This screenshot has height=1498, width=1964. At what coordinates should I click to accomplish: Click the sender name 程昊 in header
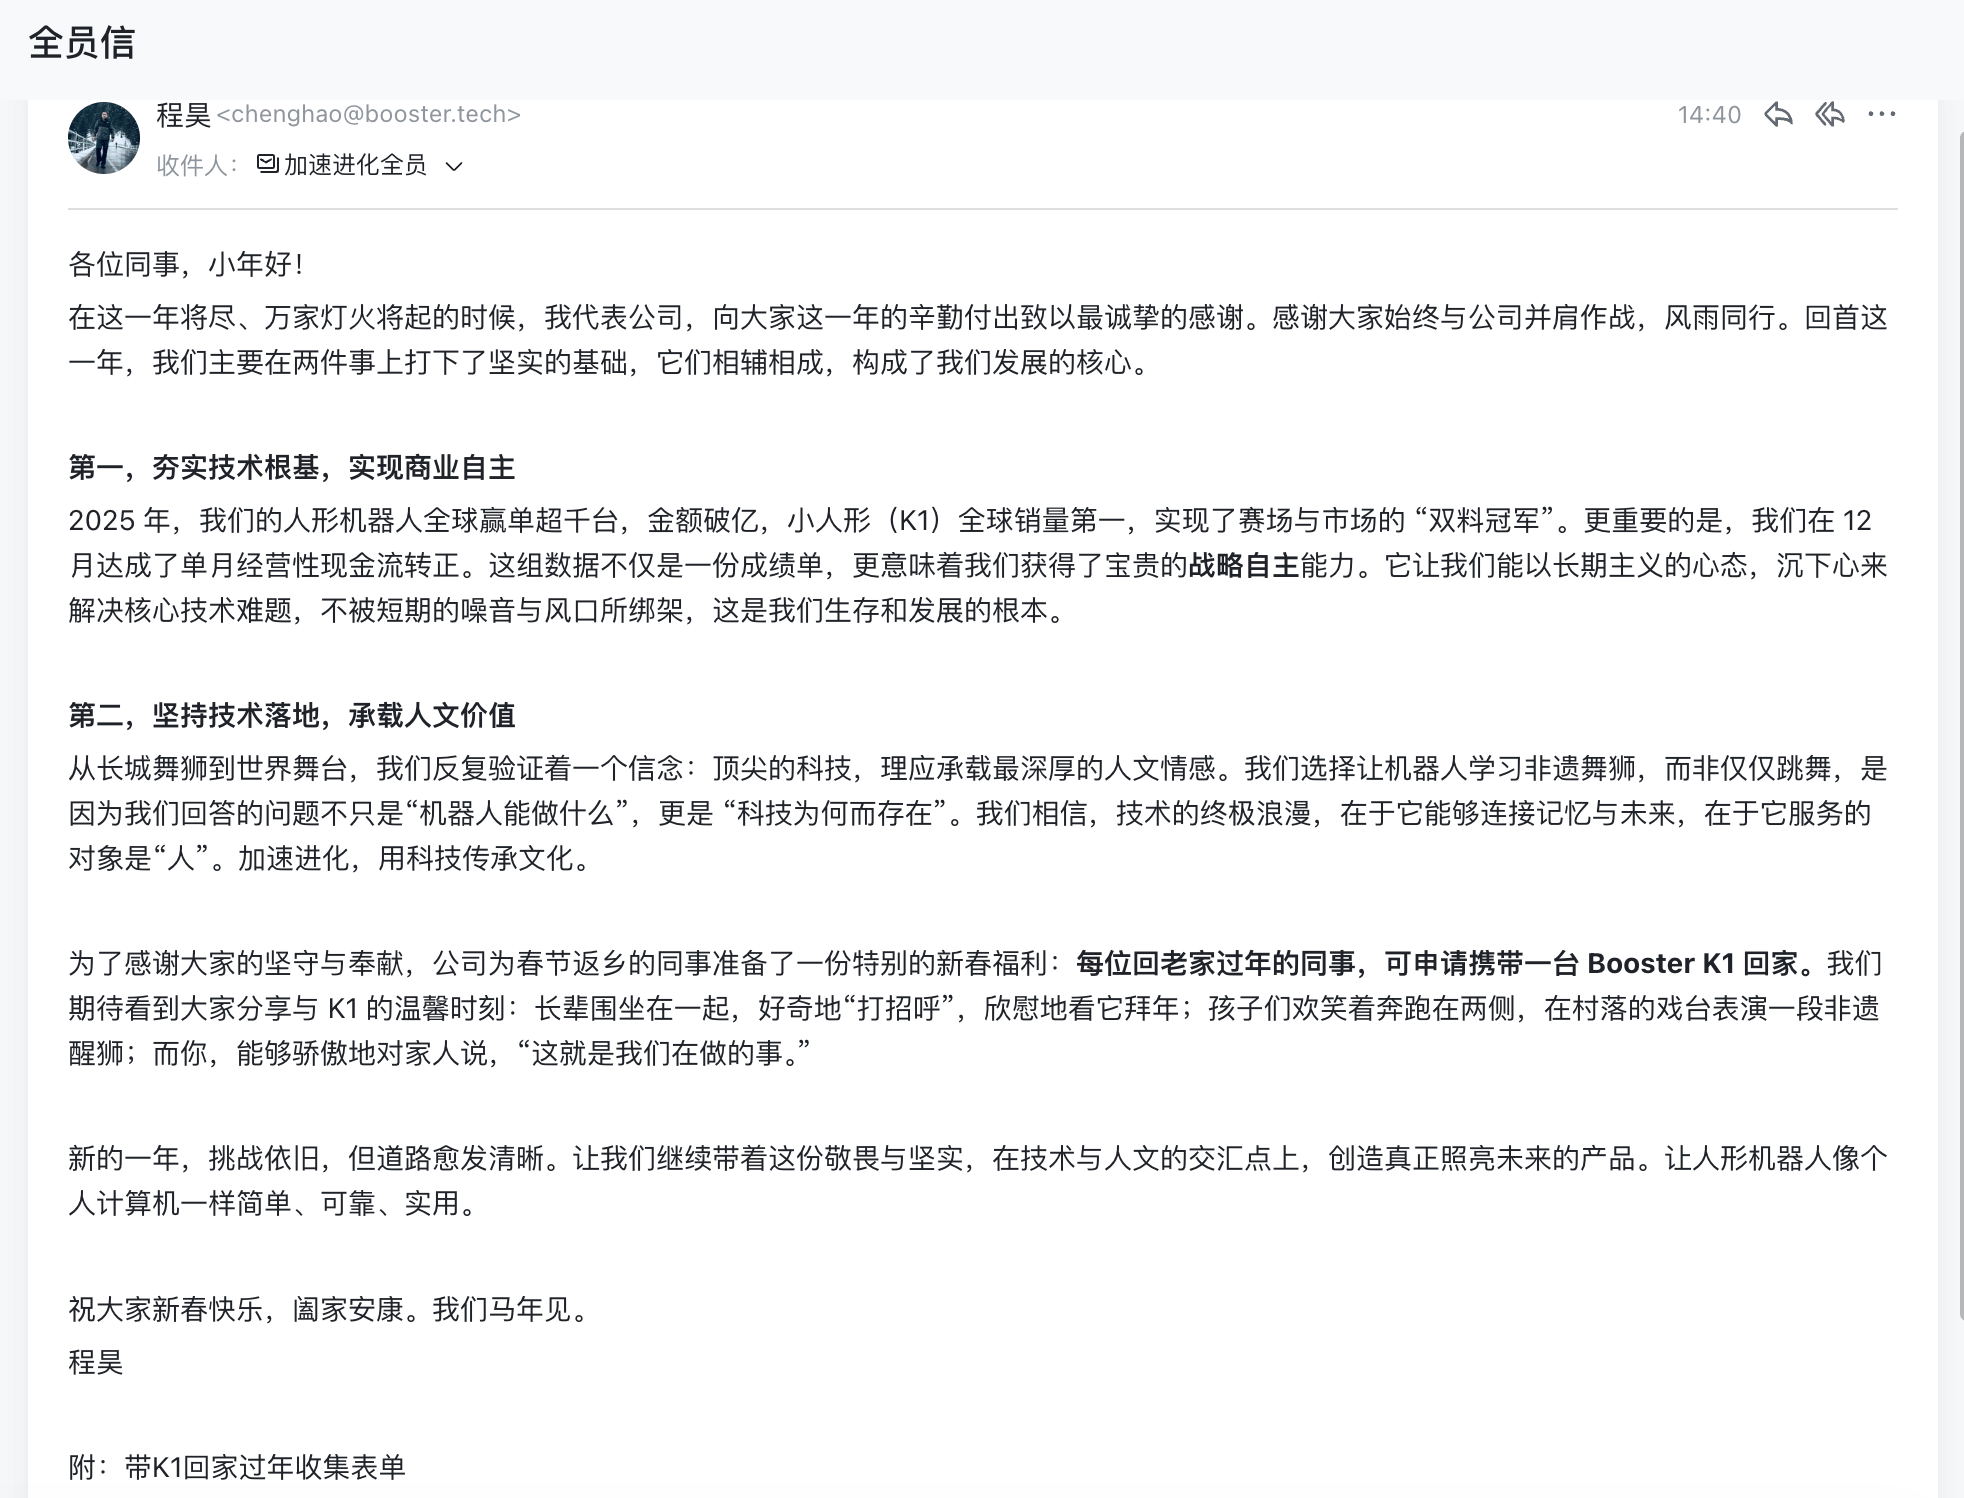coord(183,115)
